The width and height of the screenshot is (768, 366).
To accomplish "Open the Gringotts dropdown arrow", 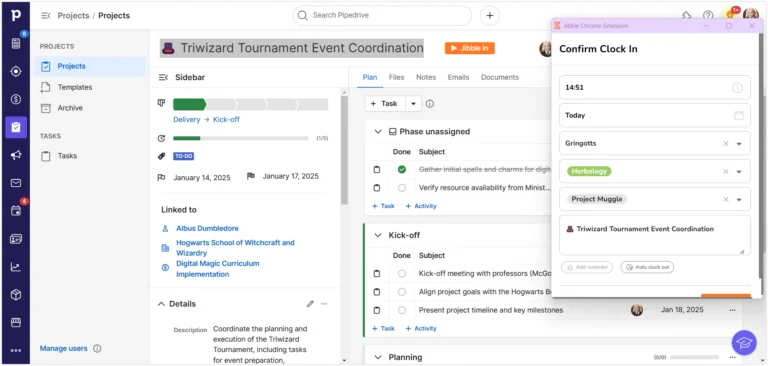I will click(739, 144).
